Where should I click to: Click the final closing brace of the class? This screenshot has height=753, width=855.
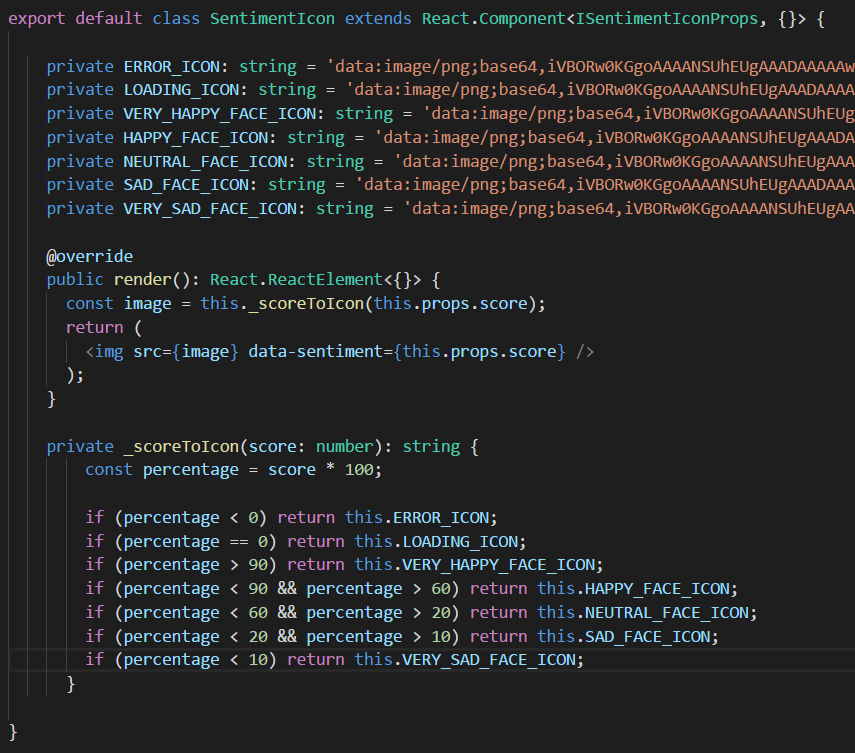(13, 731)
